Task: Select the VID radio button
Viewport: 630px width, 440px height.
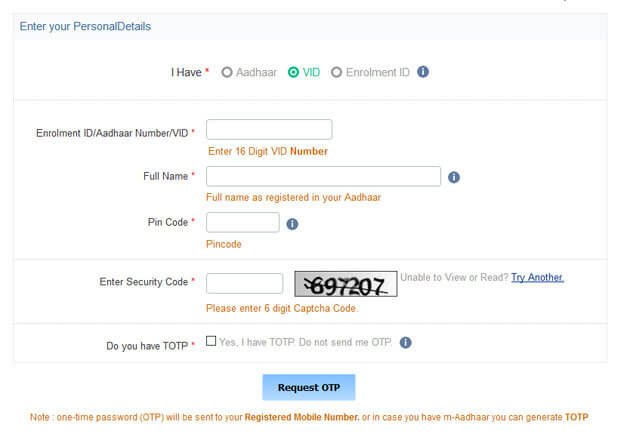Action: click(293, 72)
